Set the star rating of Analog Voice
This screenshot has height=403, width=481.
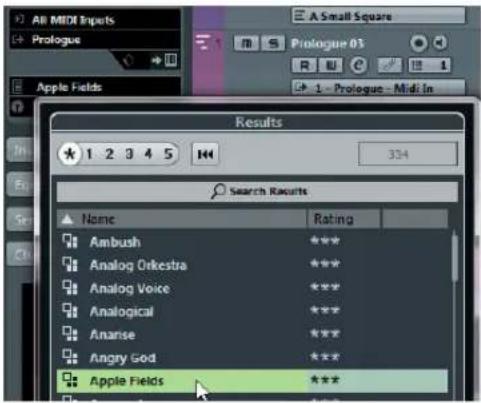[325, 287]
